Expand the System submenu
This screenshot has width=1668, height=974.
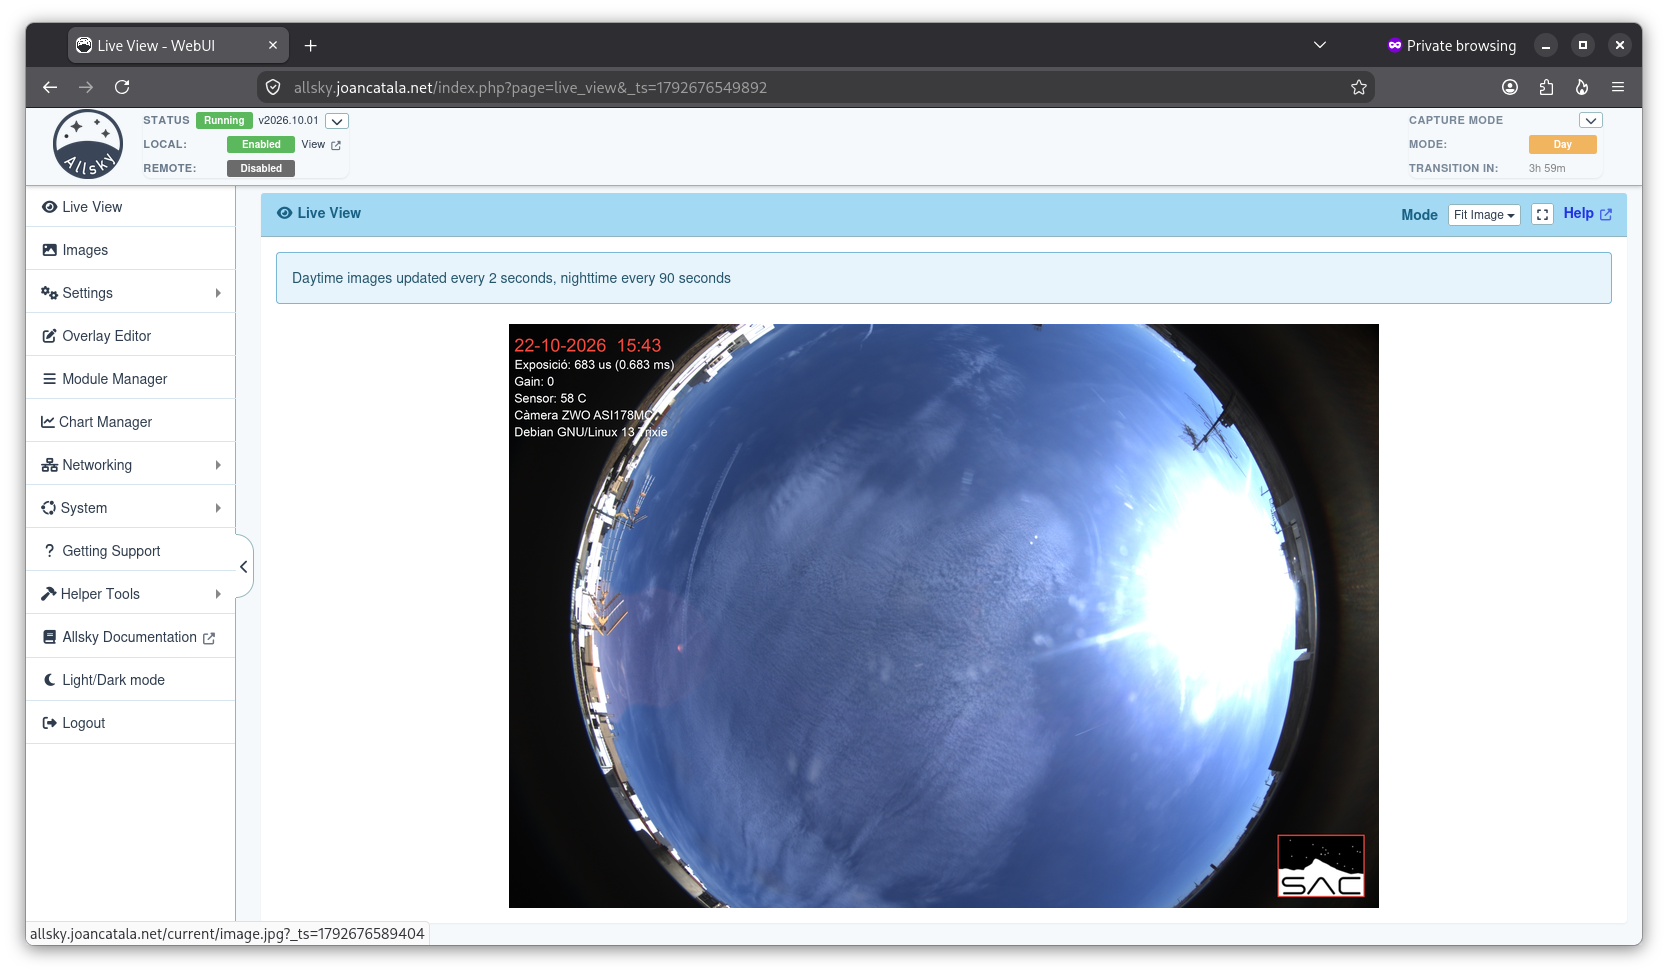[130, 508]
